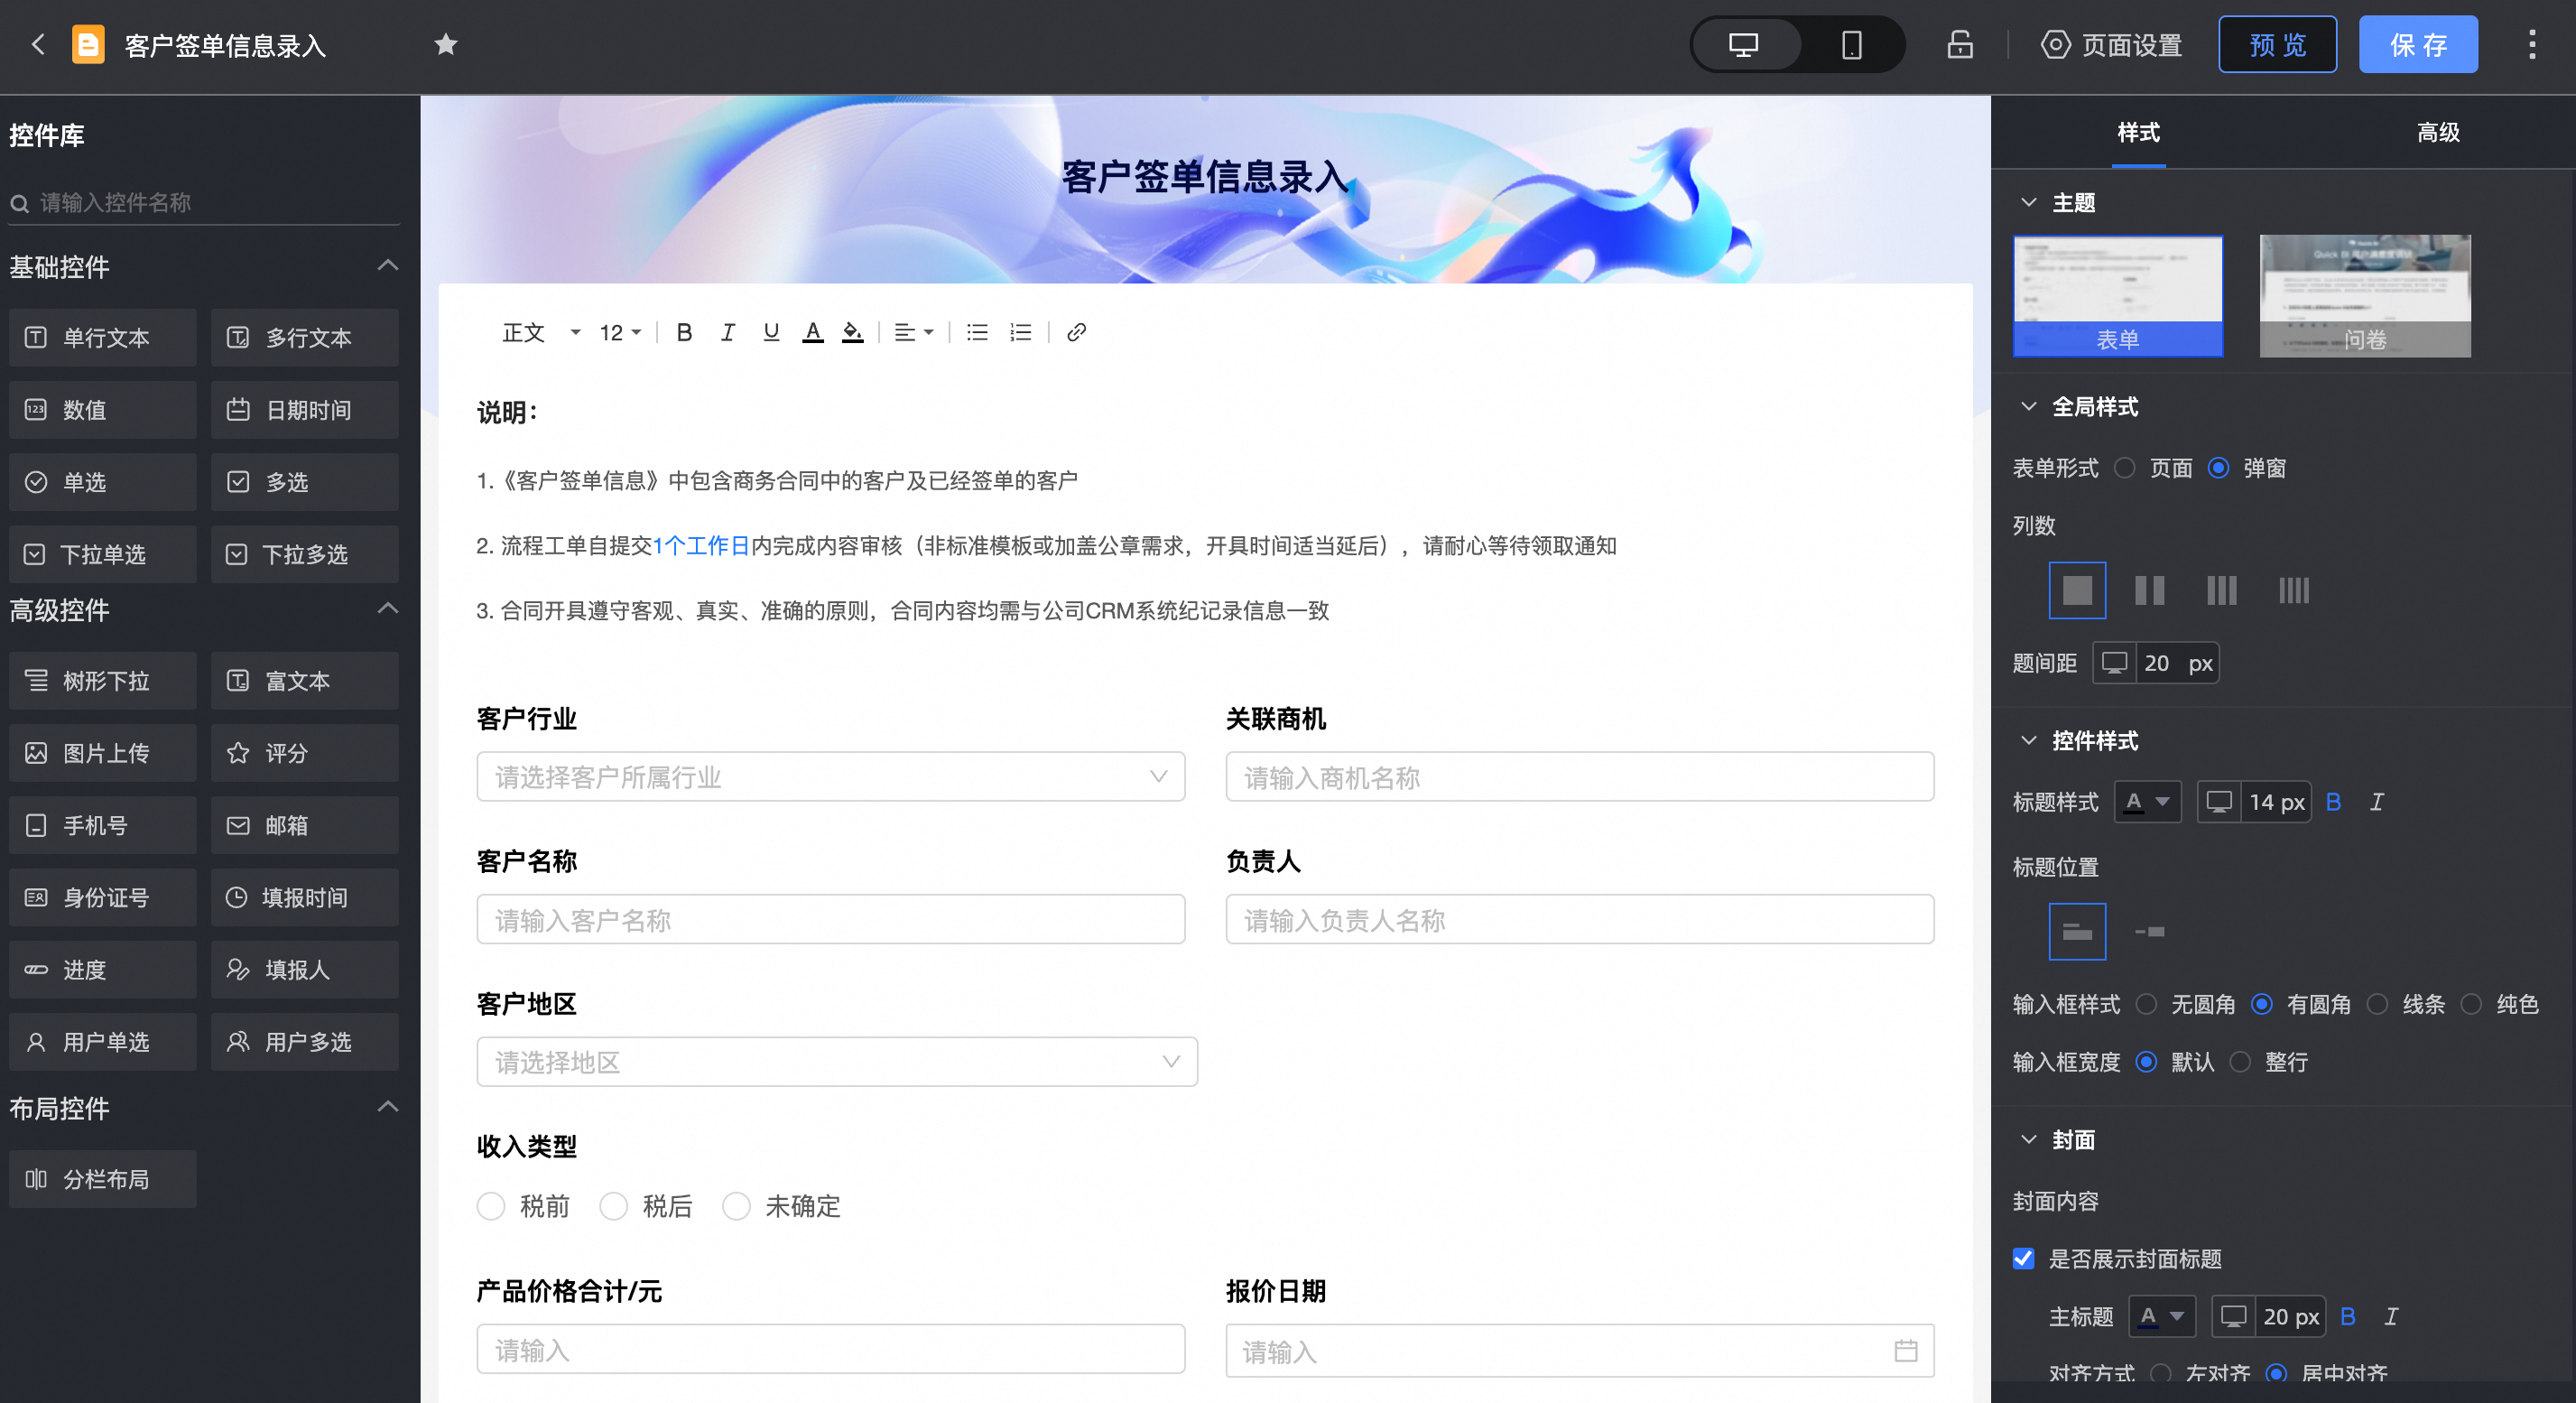Select the 税后 income type option

click(614, 1207)
